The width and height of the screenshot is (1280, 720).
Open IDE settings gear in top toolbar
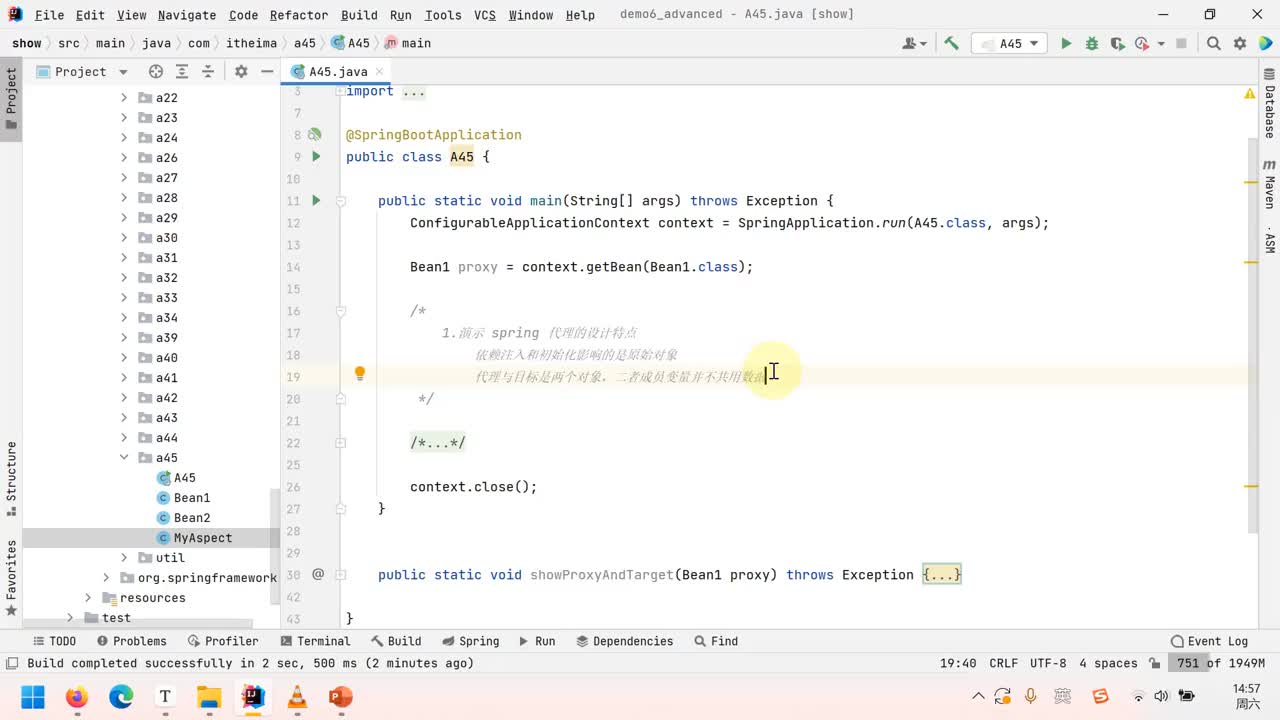pyautogui.click(x=1240, y=43)
